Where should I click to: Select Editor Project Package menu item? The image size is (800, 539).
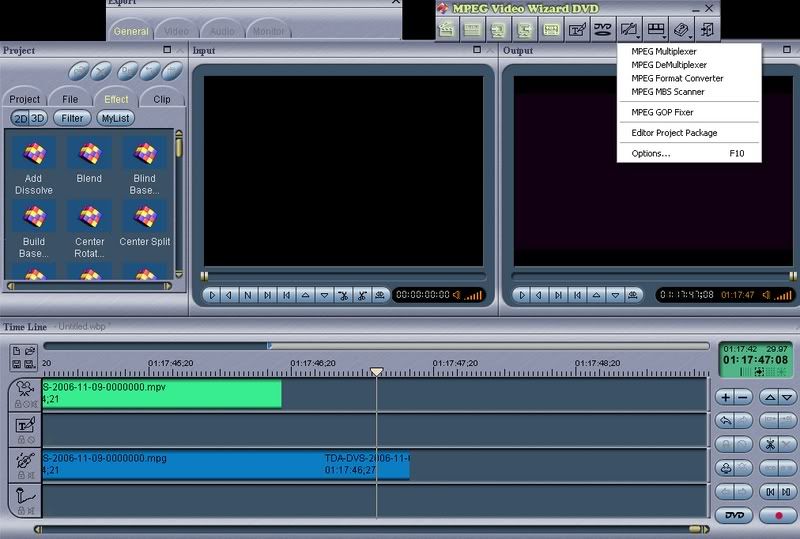(x=674, y=133)
